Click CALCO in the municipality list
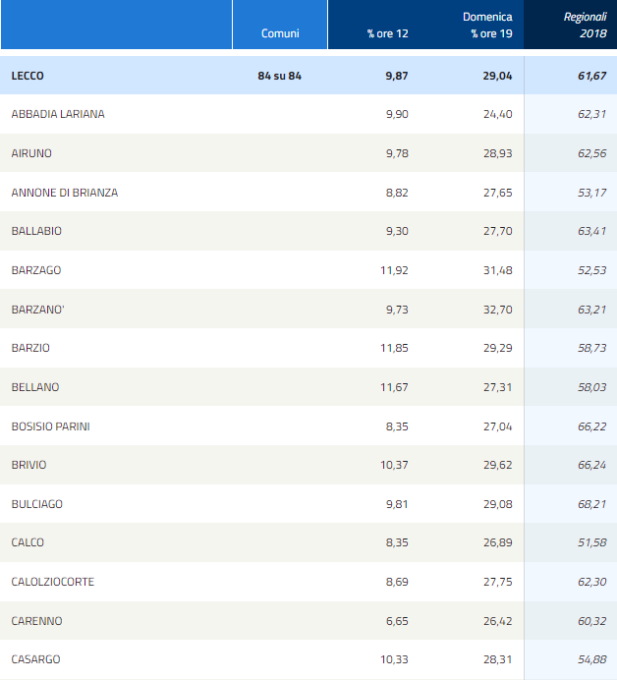617x680 pixels. 28,543
